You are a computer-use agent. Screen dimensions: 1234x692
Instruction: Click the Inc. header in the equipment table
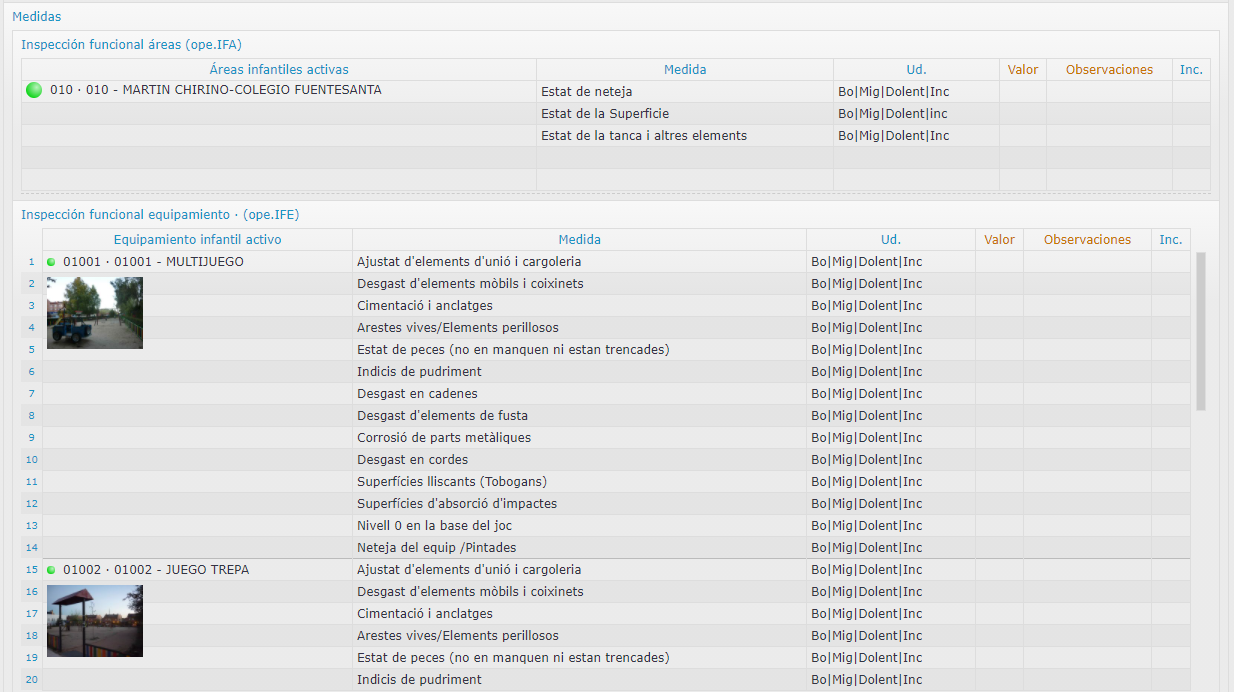(1171, 240)
